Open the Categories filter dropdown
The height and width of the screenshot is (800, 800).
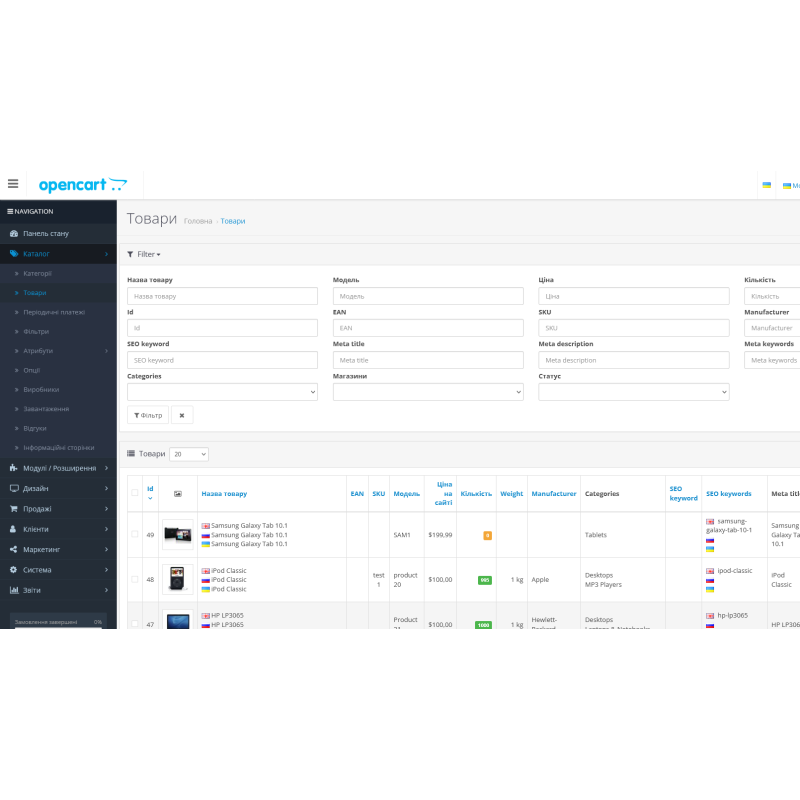click(x=222, y=392)
